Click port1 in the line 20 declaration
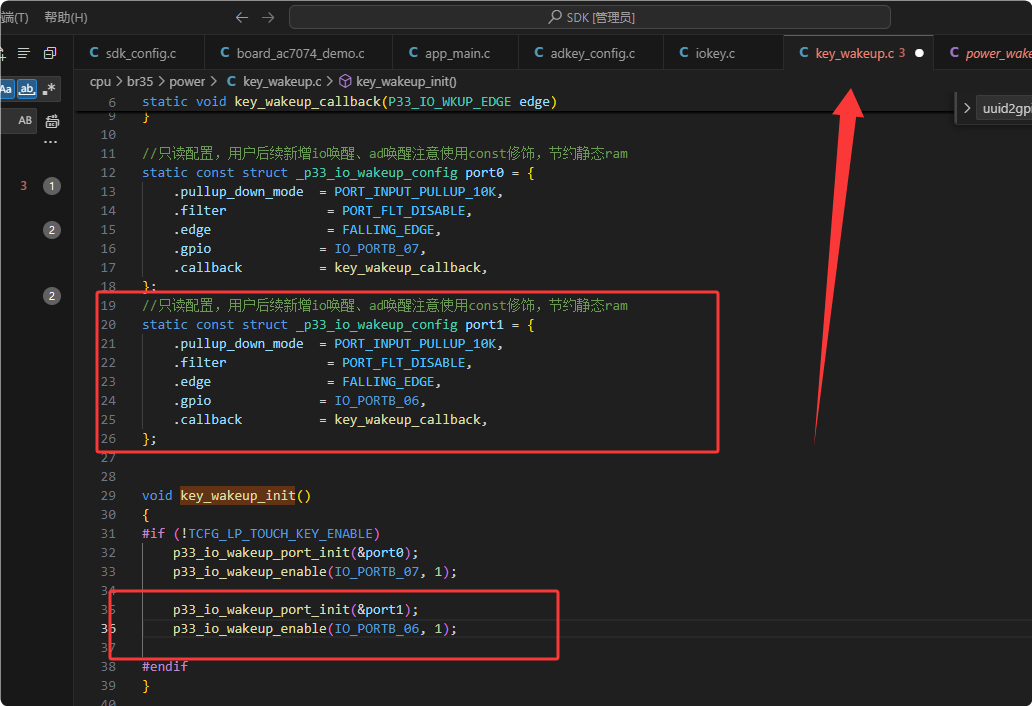Image resolution: width=1032 pixels, height=706 pixels. (484, 325)
